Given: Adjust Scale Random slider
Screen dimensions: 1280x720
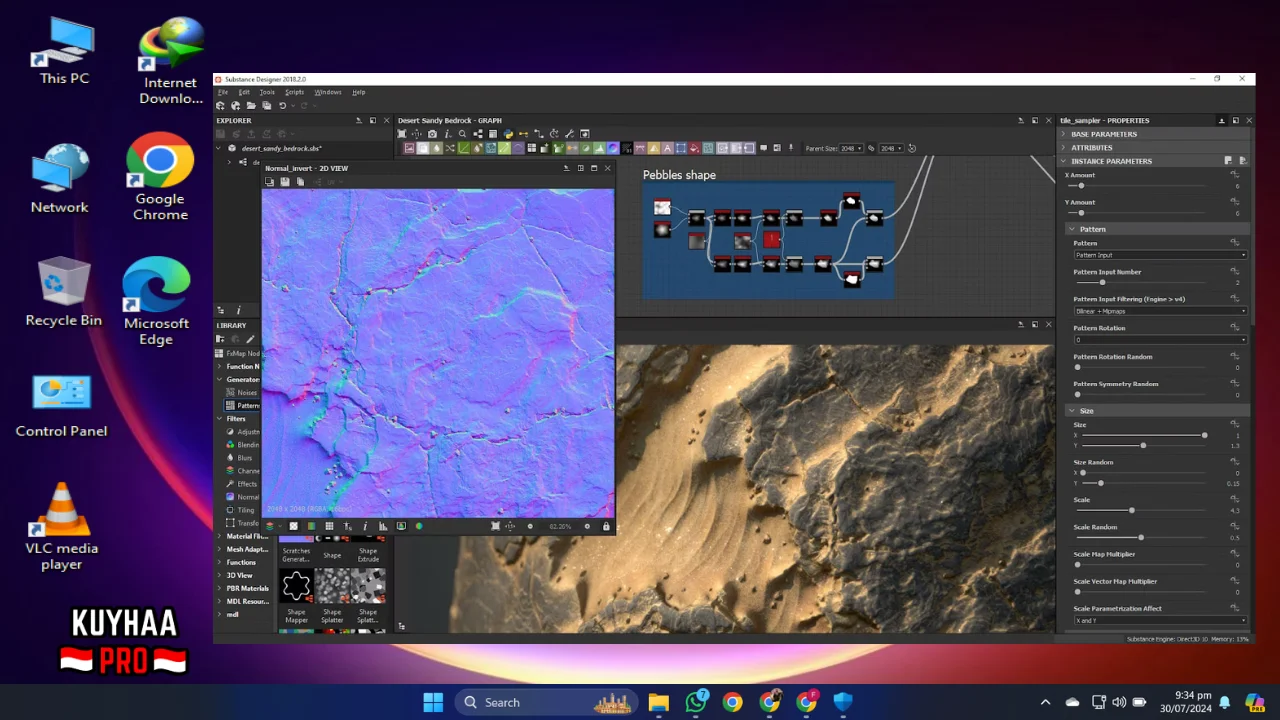Looking at the screenshot, I should (1141, 538).
